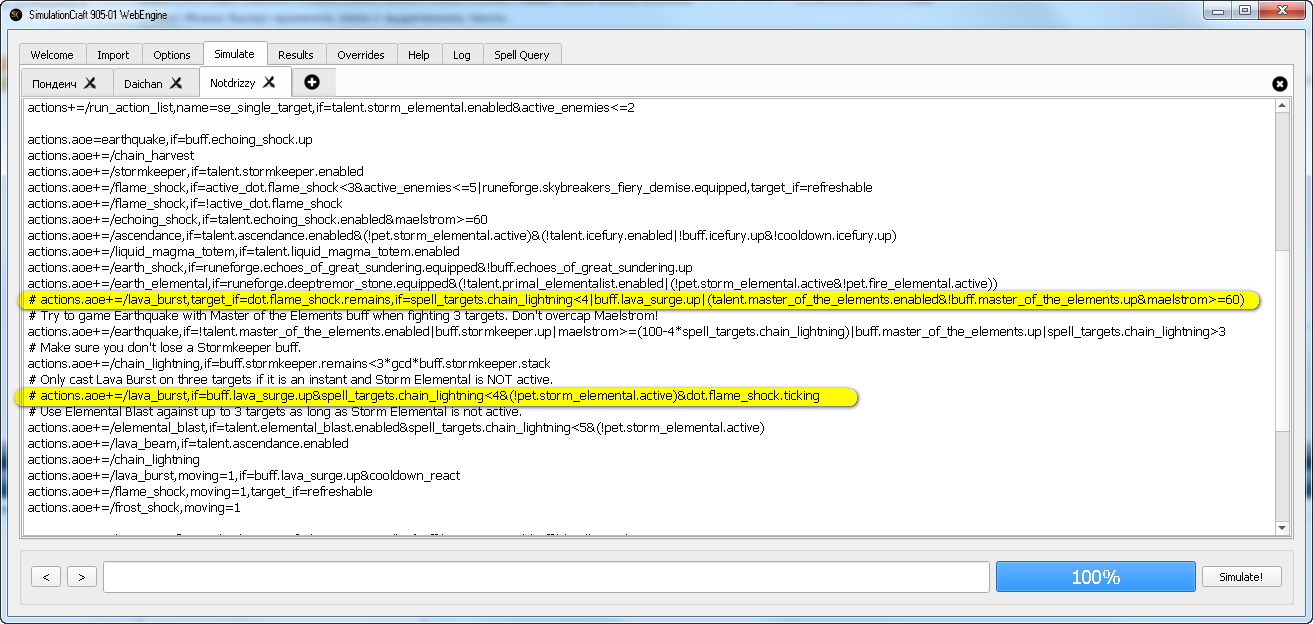This screenshot has width=1313, height=624.
Task: Click the black circular close-all-tabs icon
Action: click(x=1279, y=84)
